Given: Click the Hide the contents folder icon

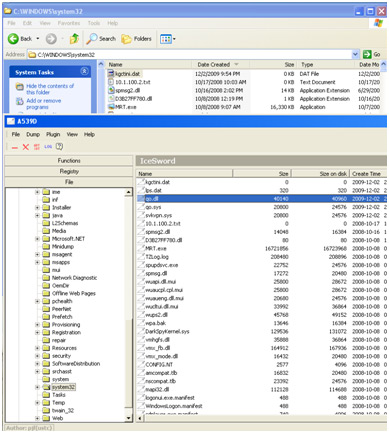Looking at the screenshot, I should point(20,87).
